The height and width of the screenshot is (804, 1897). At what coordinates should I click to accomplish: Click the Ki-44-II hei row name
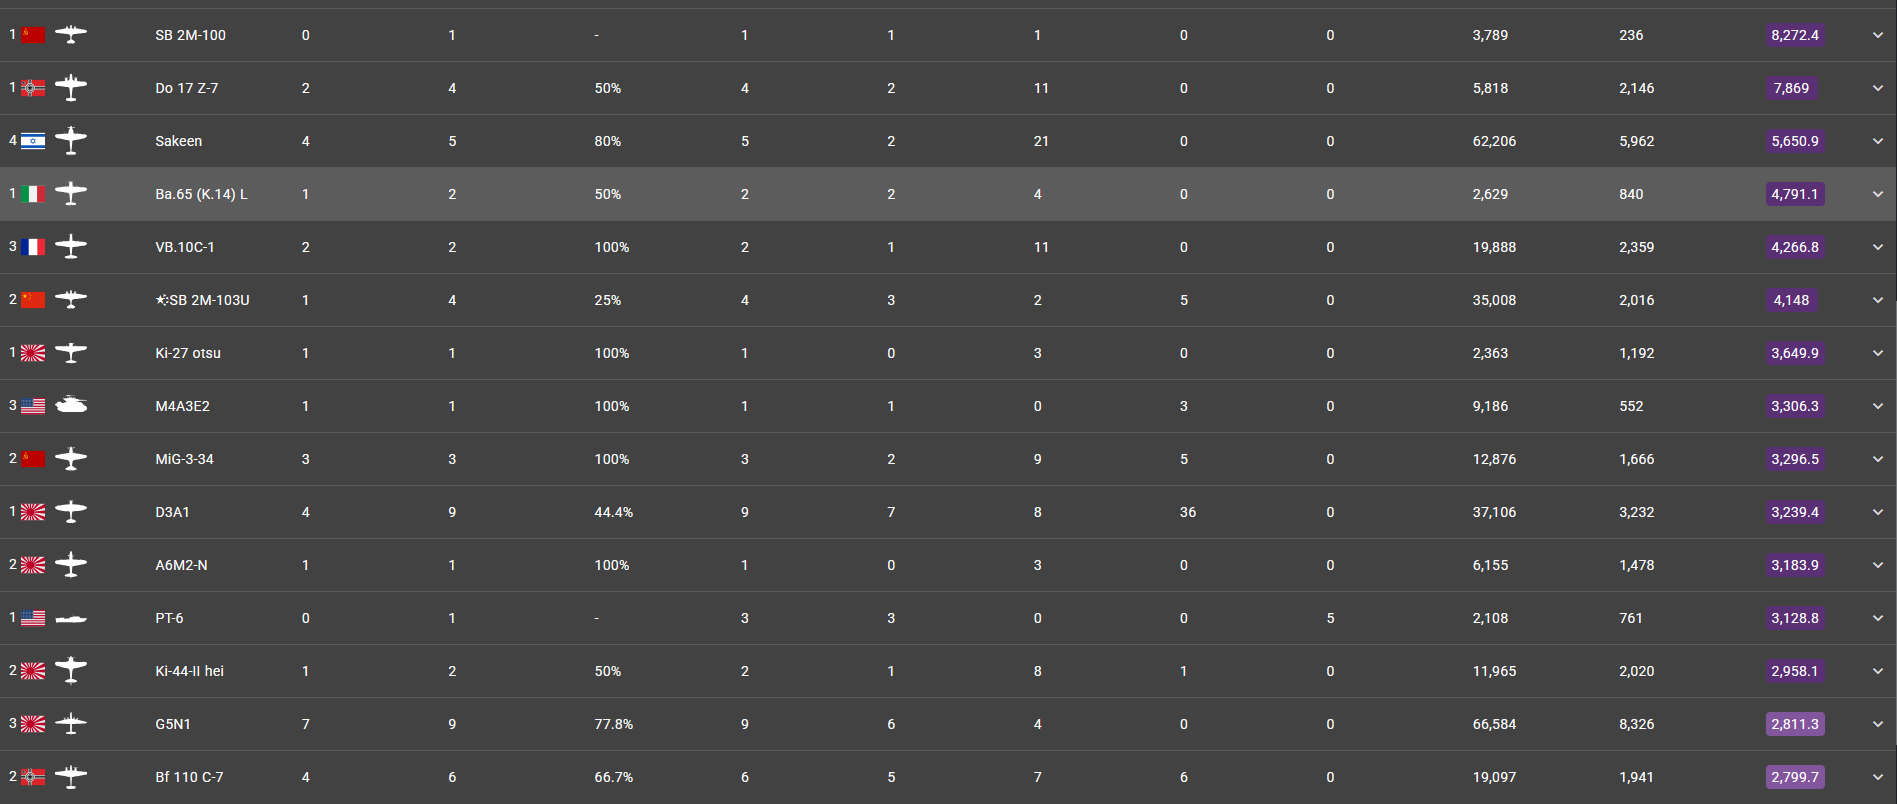click(x=189, y=671)
